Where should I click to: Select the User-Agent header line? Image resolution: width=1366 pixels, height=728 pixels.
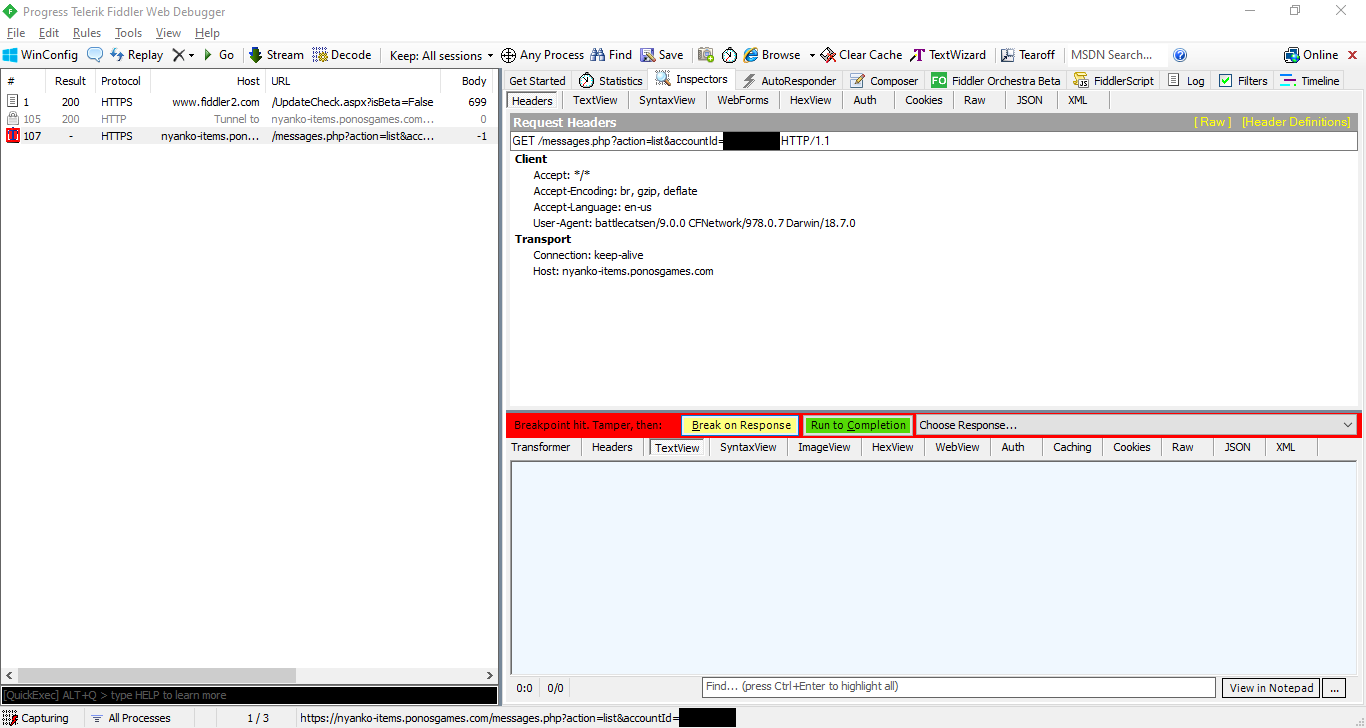tap(694, 223)
